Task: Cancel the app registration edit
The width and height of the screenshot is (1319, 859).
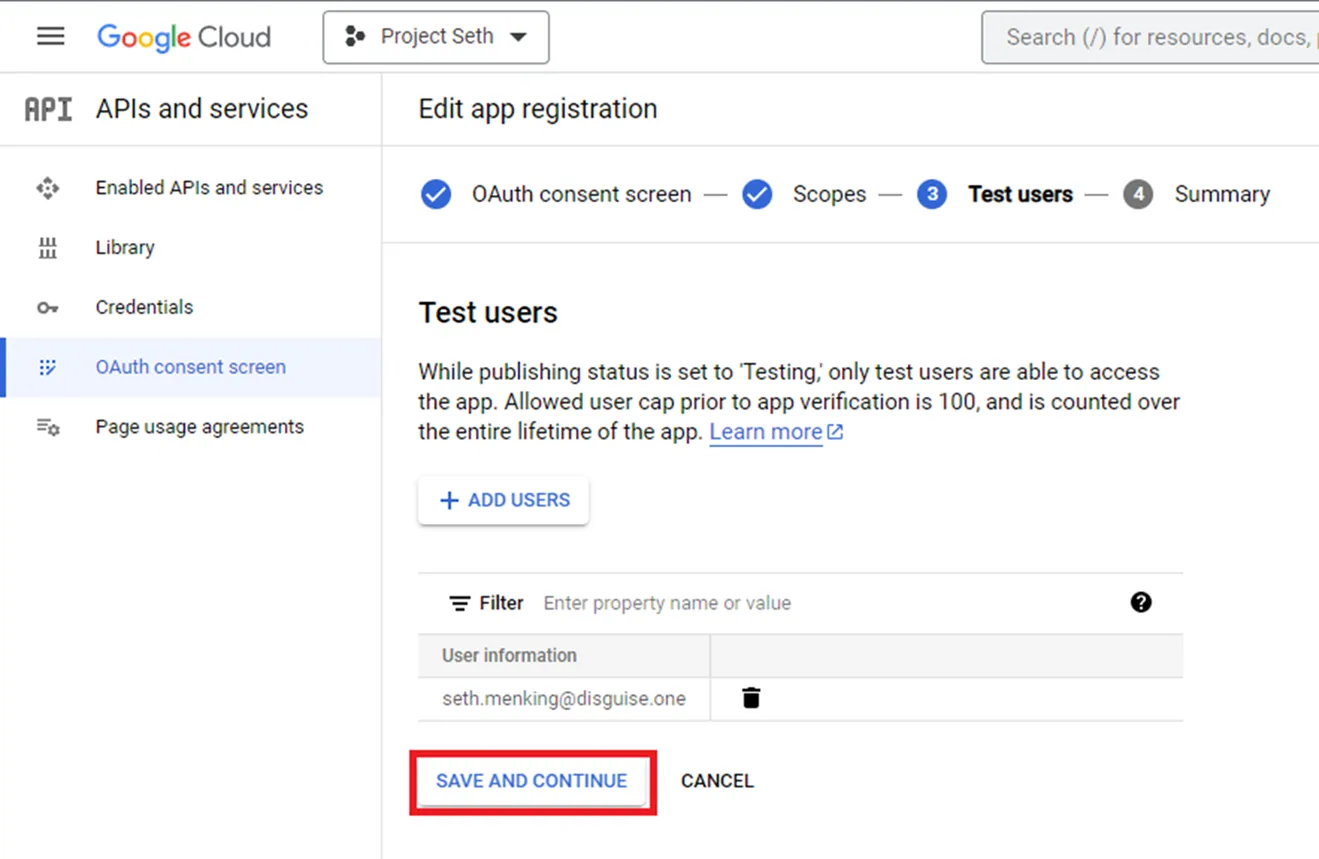Action: coord(716,781)
